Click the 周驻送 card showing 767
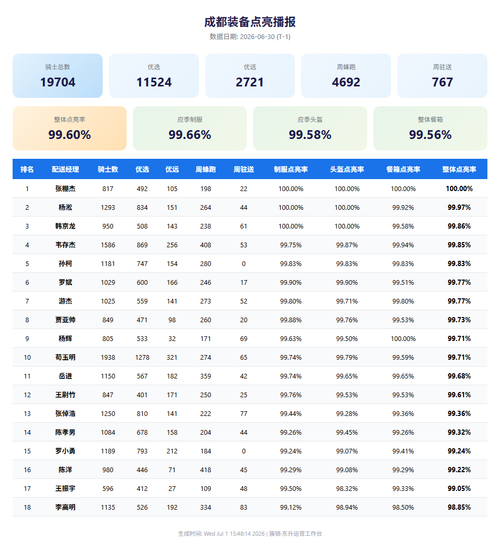Image resolution: width=500 pixels, height=556 pixels. (442, 76)
